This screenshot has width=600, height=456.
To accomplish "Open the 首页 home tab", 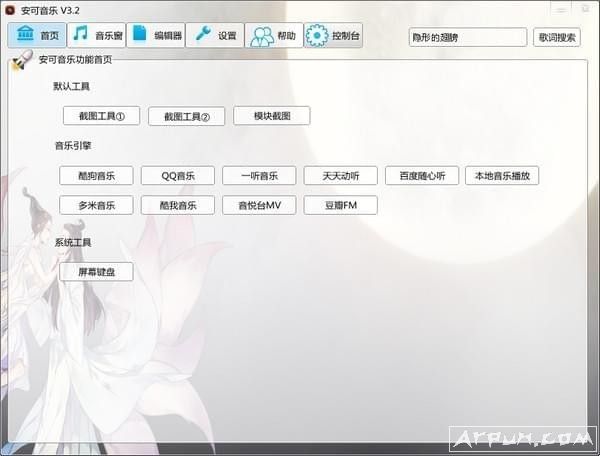I will tap(36, 36).
